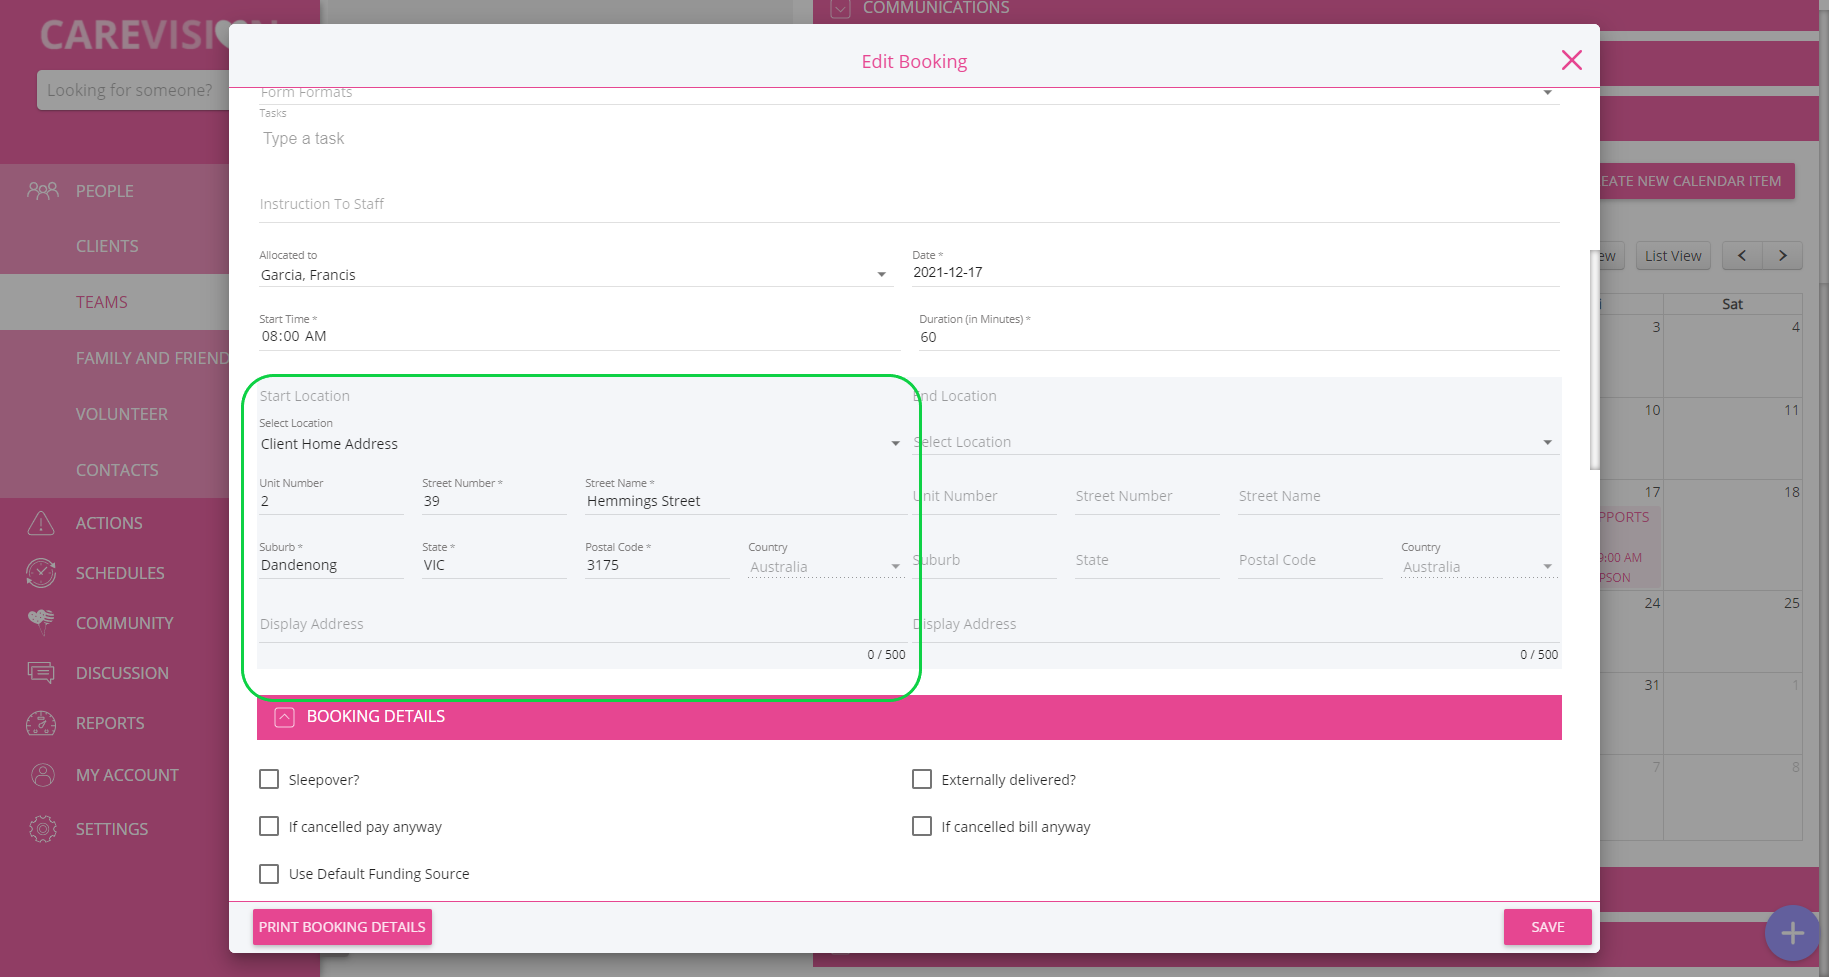Collapse the Booking Details section icon

(285, 717)
